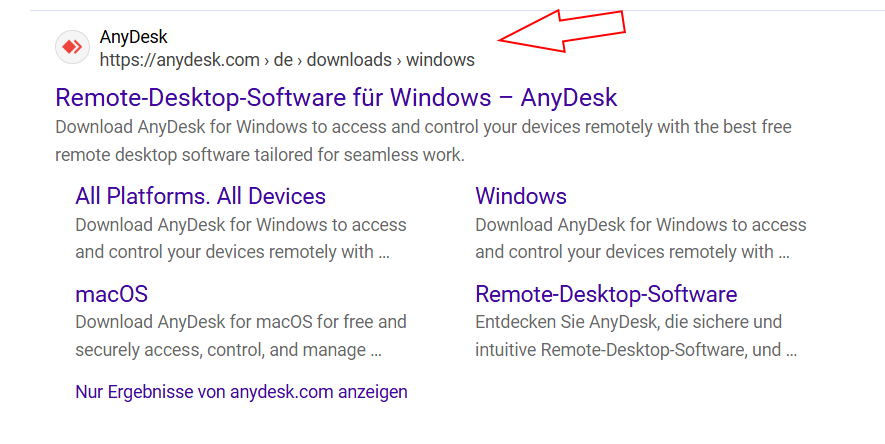Click the https://anydesk.com domain in the breadcrumb
The image size is (885, 444).
(180, 60)
